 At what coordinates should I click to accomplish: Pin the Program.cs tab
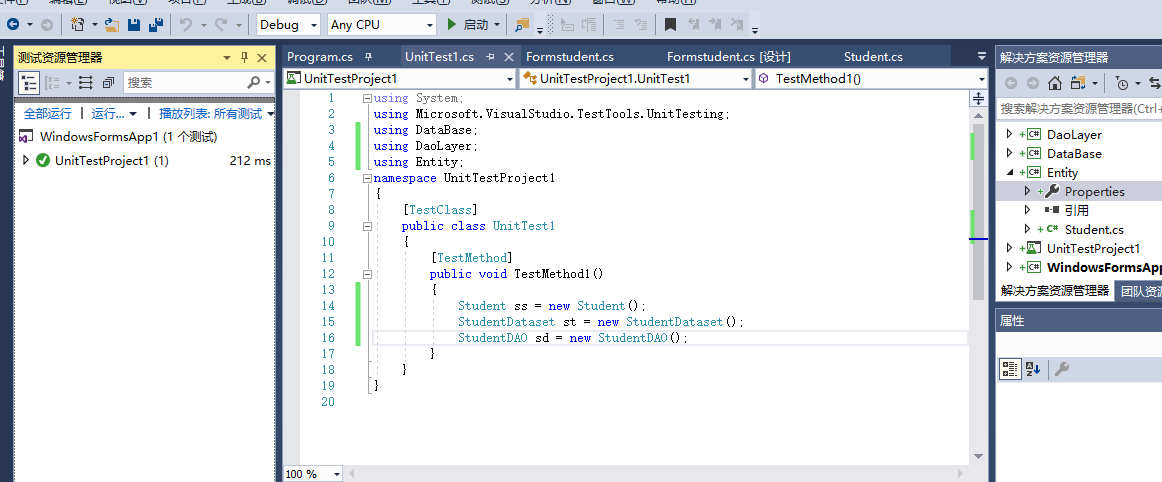coord(368,57)
